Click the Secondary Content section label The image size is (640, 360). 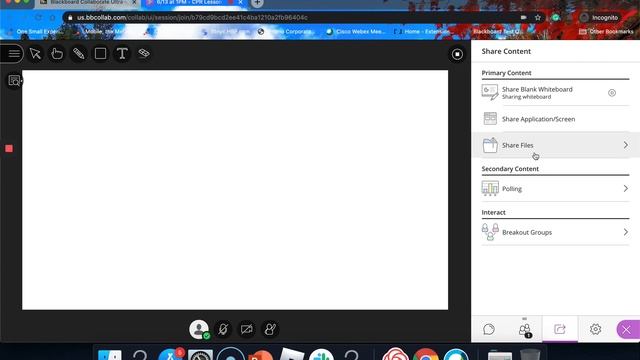tap(510, 169)
